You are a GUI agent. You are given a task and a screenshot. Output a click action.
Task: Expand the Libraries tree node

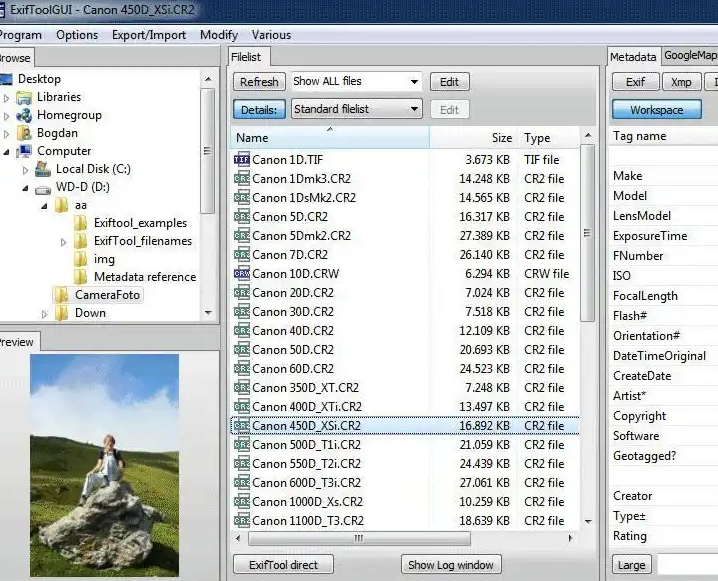point(6,98)
